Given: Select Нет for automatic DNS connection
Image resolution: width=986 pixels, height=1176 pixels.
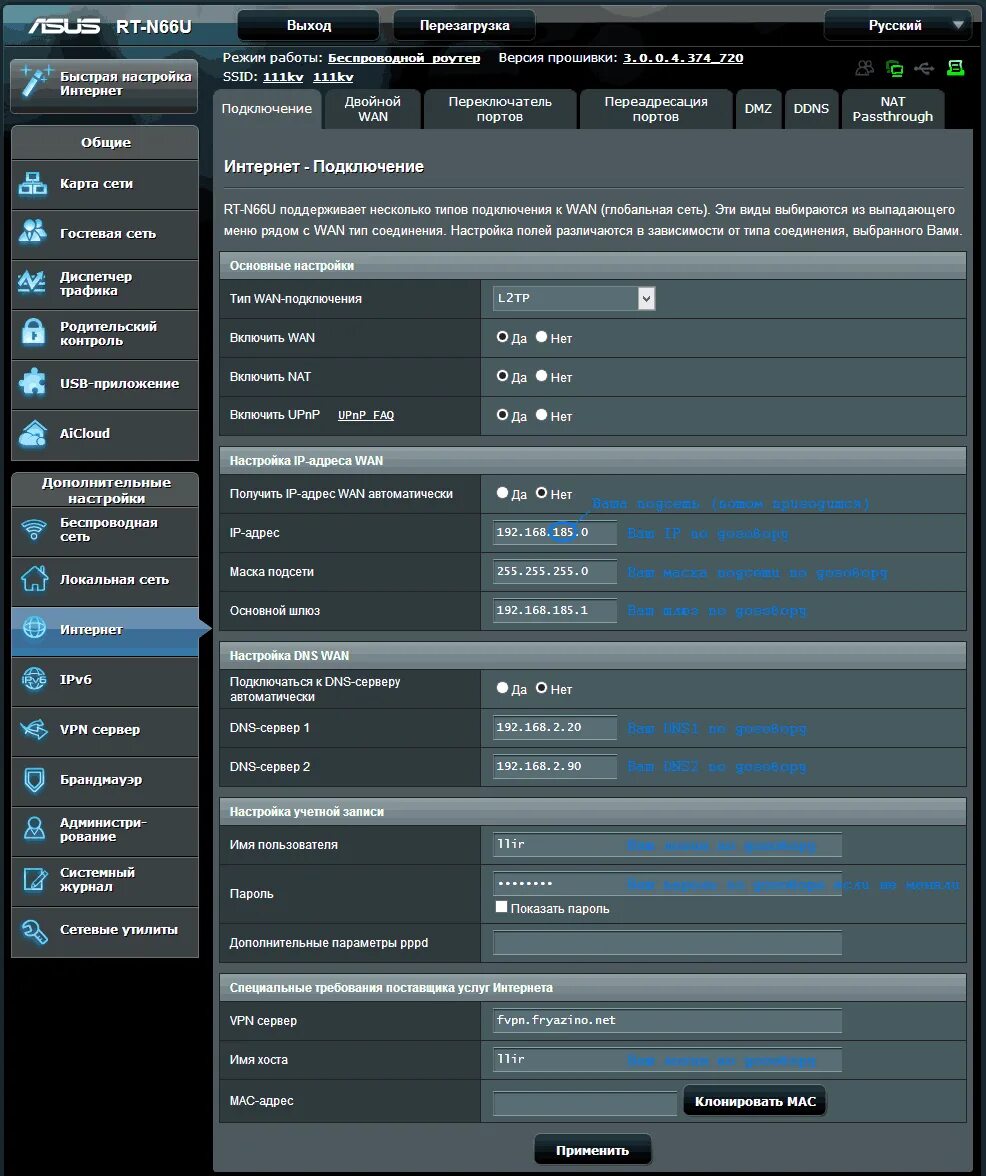Looking at the screenshot, I should pos(541,688).
